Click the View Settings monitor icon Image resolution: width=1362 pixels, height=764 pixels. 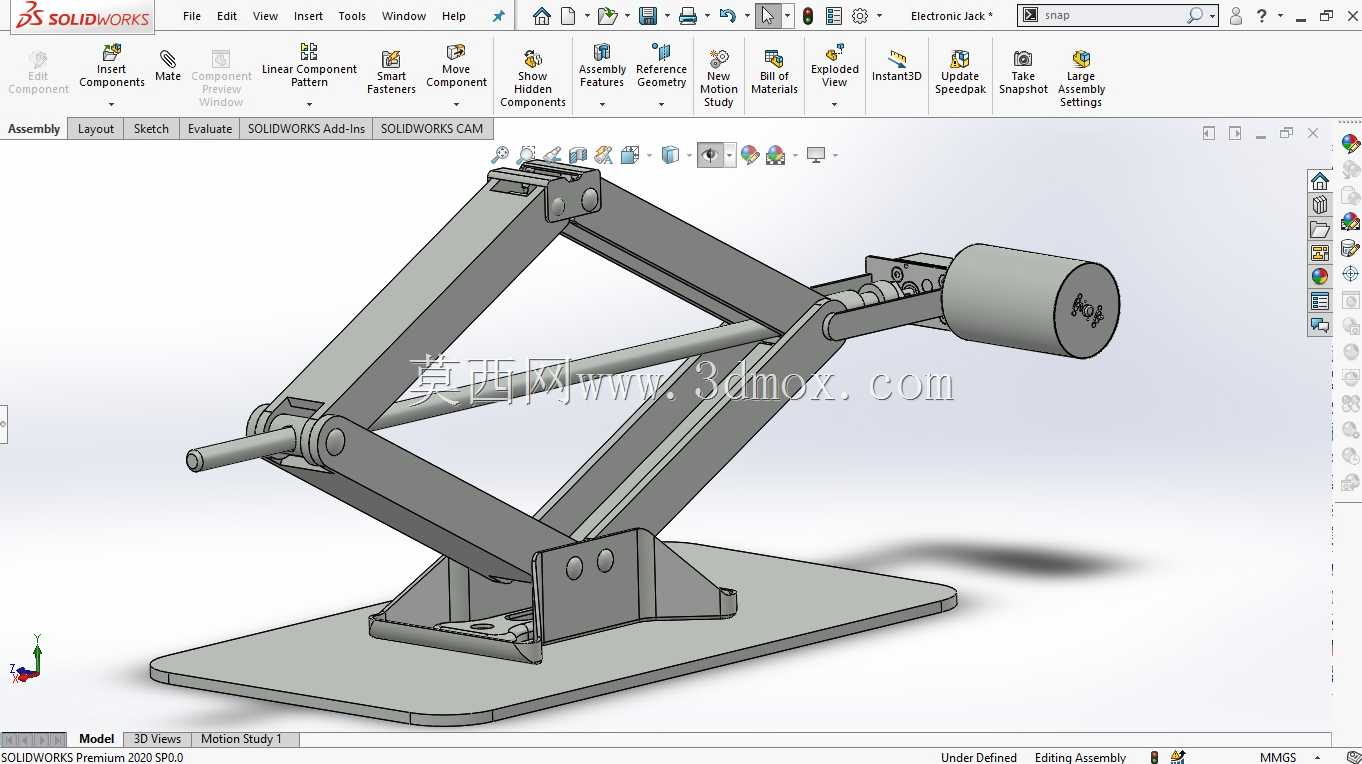click(816, 155)
